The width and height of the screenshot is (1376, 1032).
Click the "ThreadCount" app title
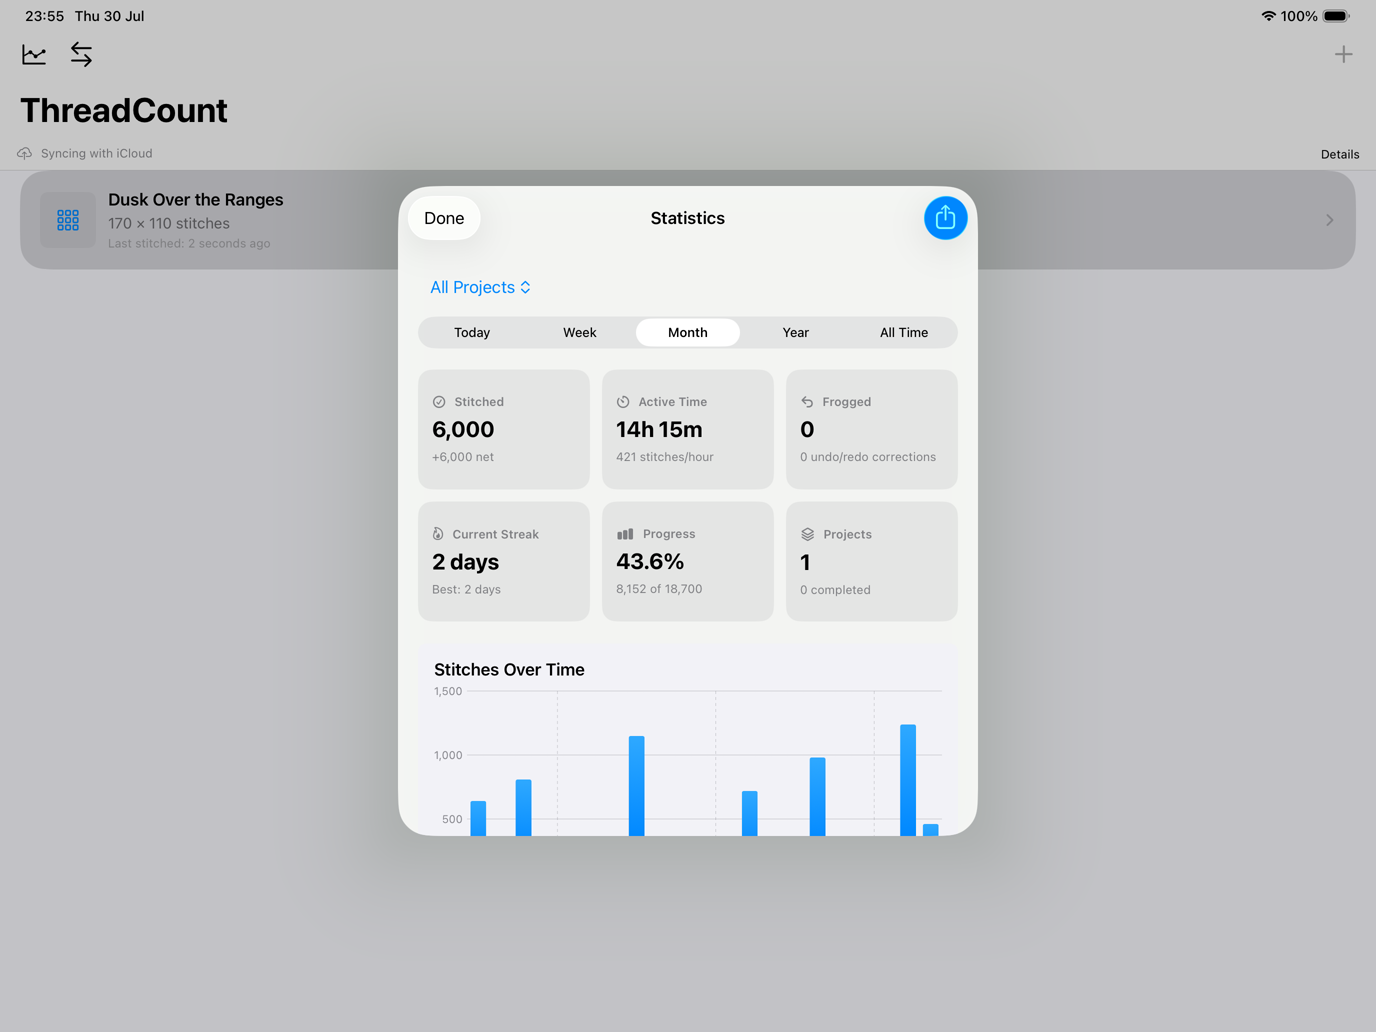pyautogui.click(x=124, y=110)
